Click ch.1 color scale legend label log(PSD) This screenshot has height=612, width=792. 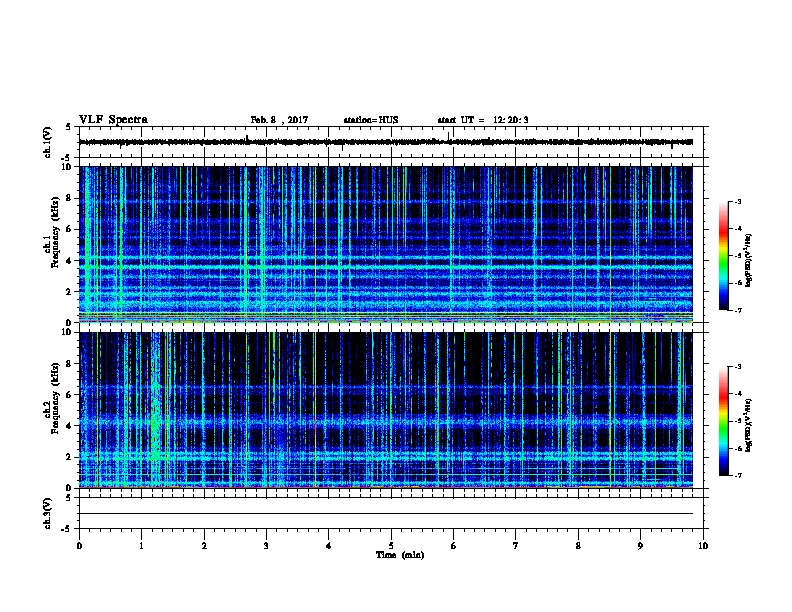click(x=748, y=261)
